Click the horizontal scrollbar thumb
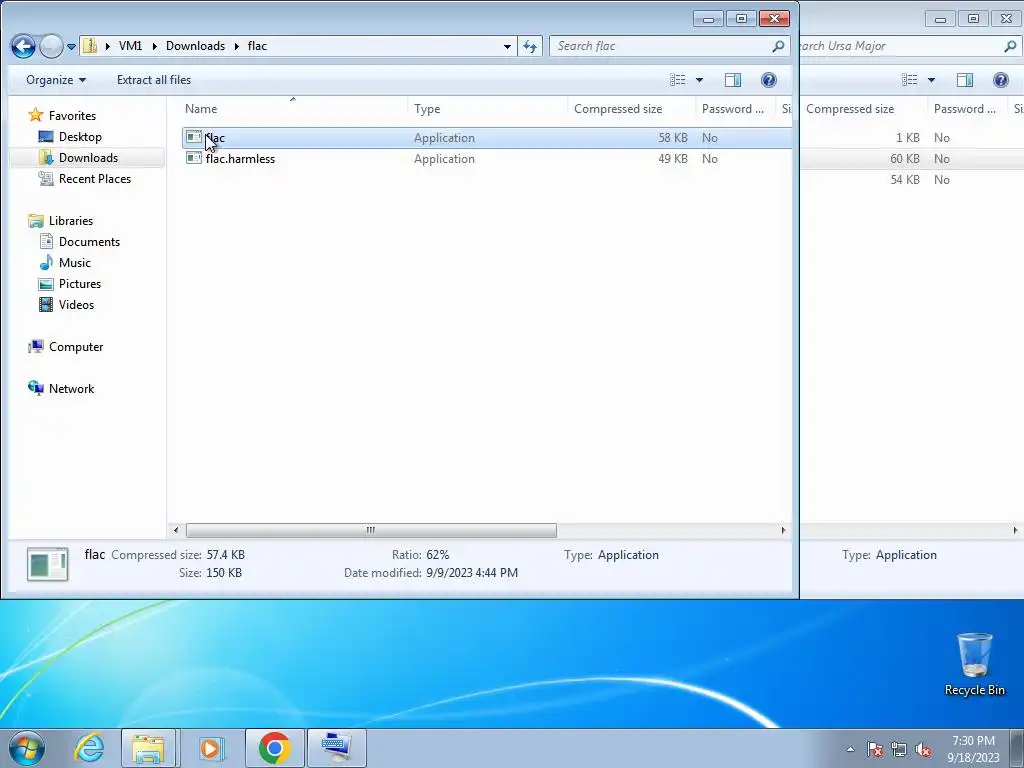The image size is (1024, 768). point(371,530)
